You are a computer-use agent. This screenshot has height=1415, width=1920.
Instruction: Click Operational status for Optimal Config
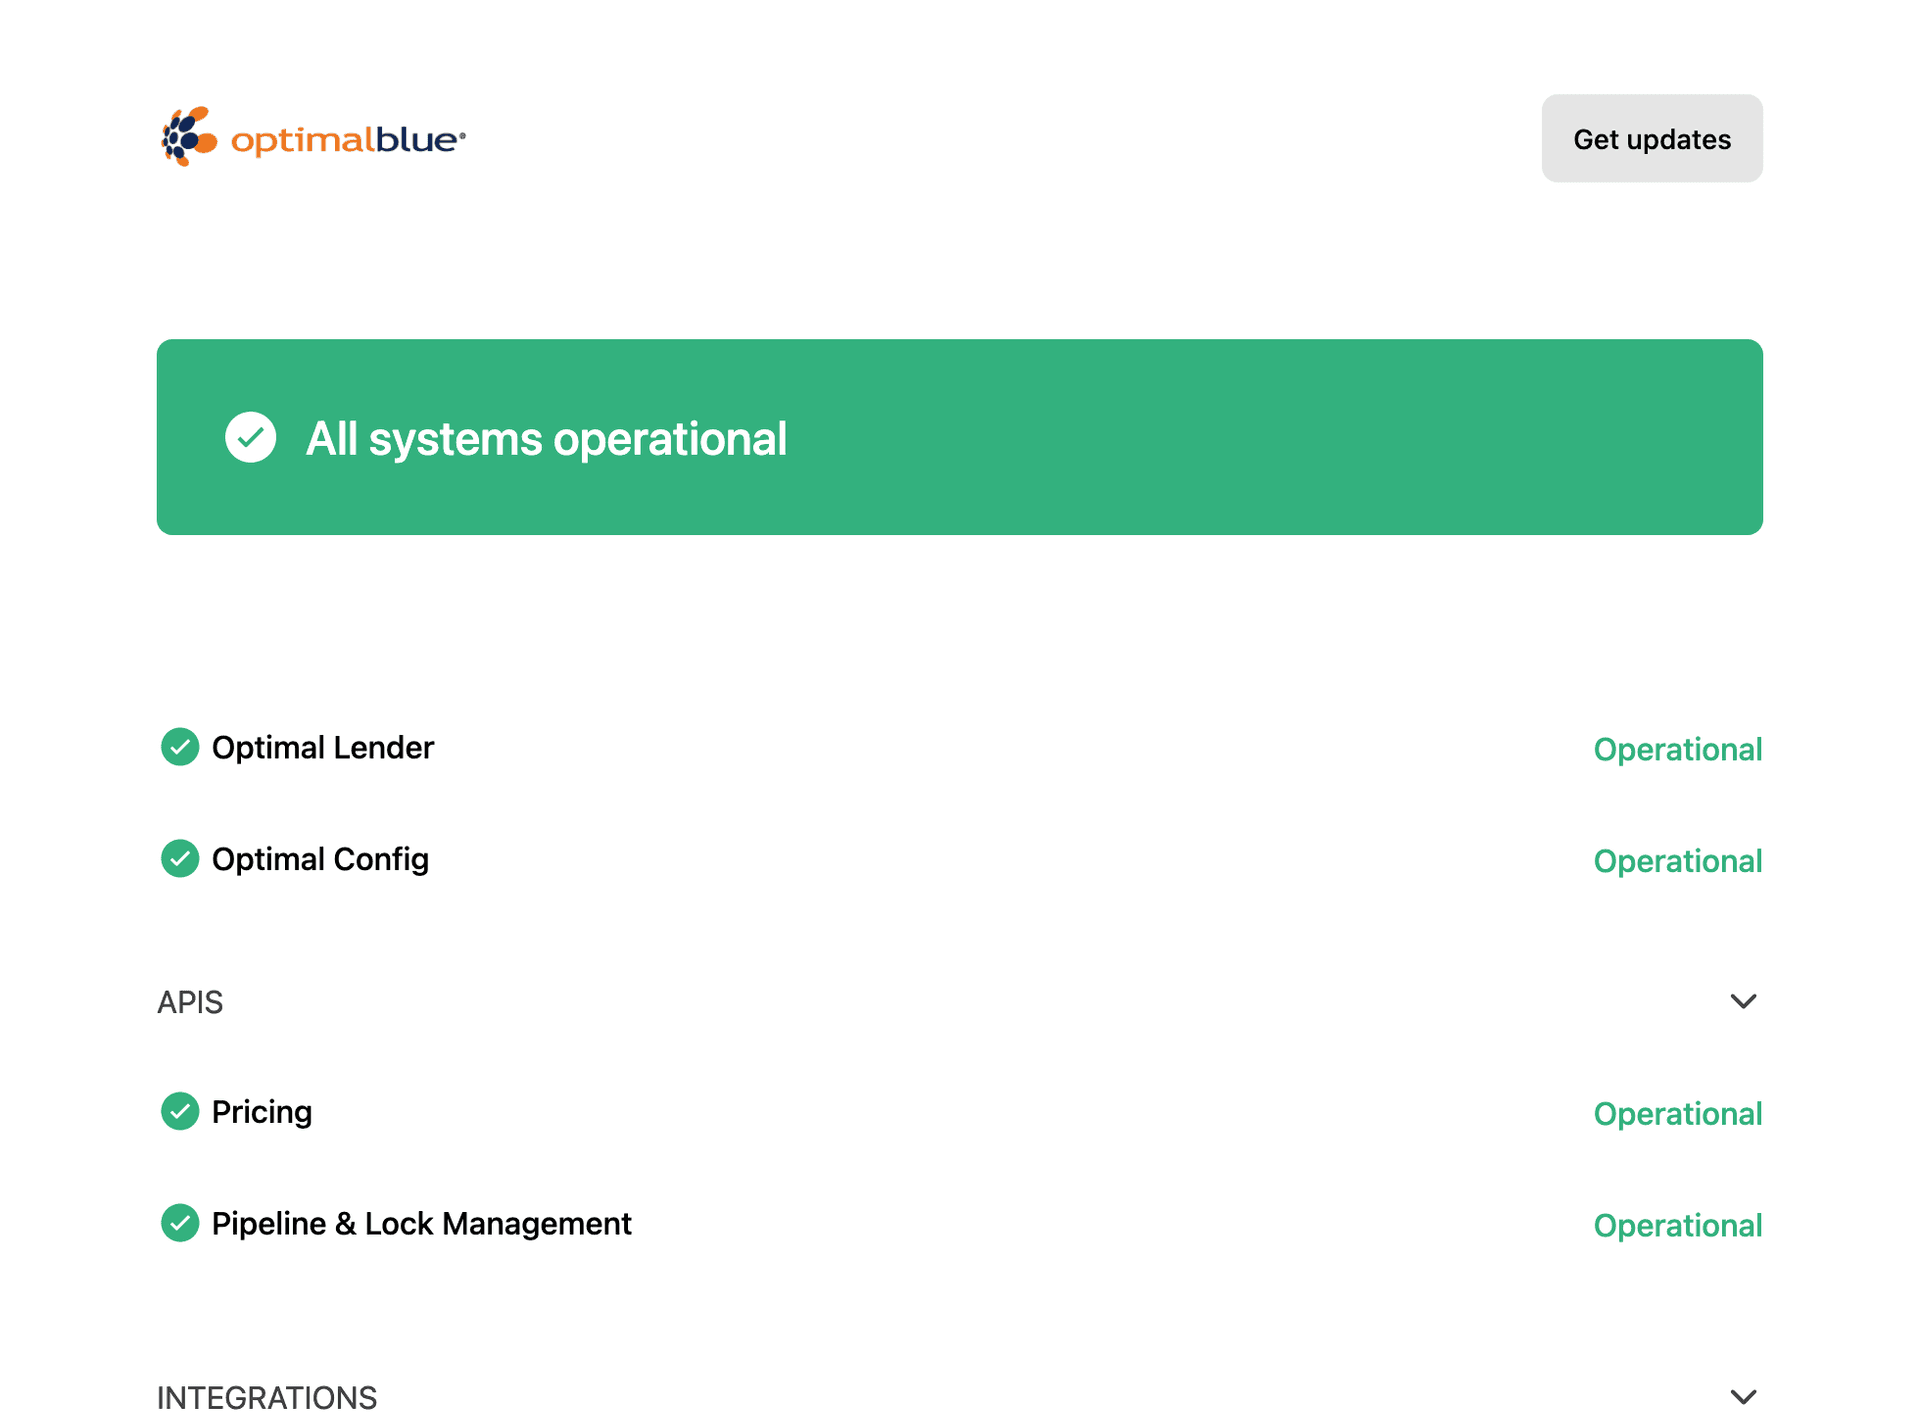[1677, 861]
